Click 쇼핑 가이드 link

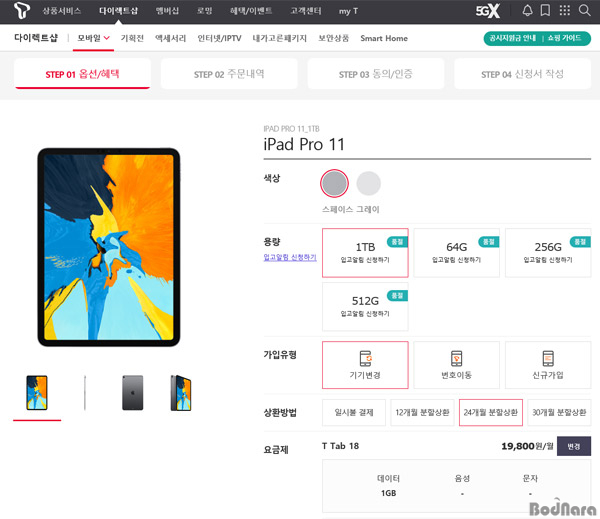click(564, 38)
